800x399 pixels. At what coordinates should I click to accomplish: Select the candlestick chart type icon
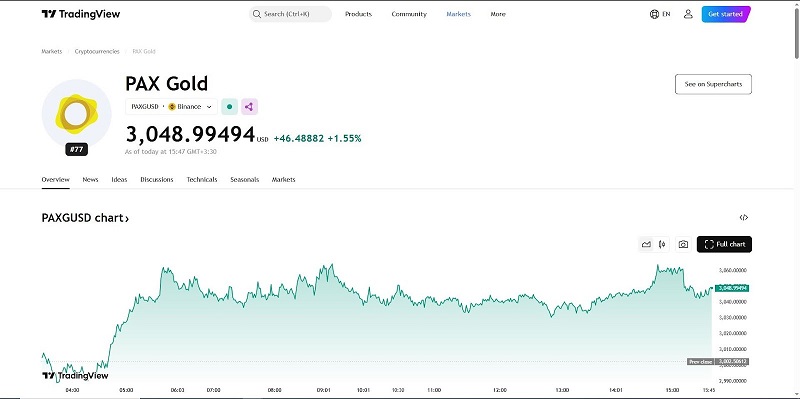click(x=662, y=244)
